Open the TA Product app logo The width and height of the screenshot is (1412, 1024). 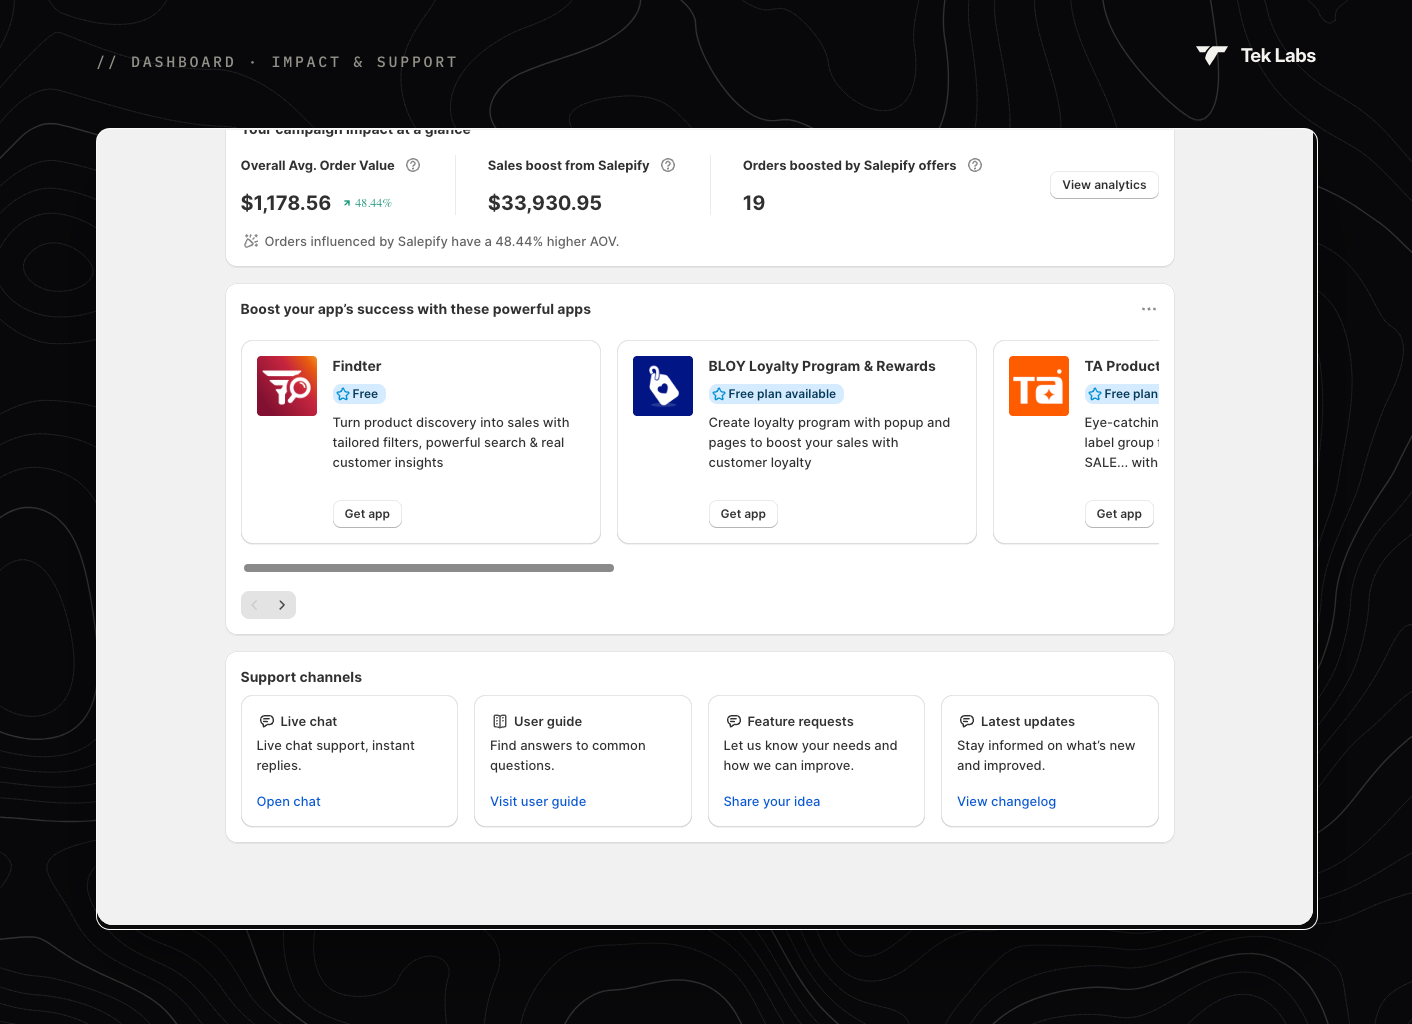pyautogui.click(x=1039, y=386)
